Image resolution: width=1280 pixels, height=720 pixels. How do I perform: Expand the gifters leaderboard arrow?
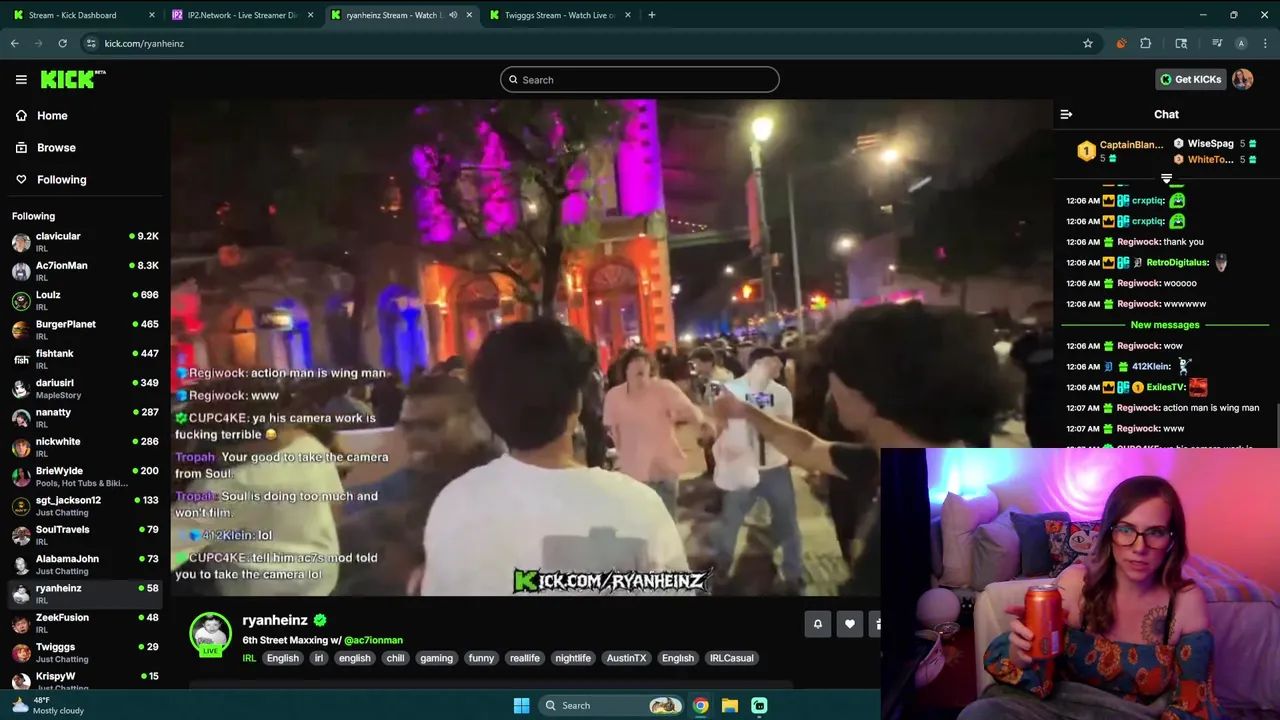[x=1166, y=179]
